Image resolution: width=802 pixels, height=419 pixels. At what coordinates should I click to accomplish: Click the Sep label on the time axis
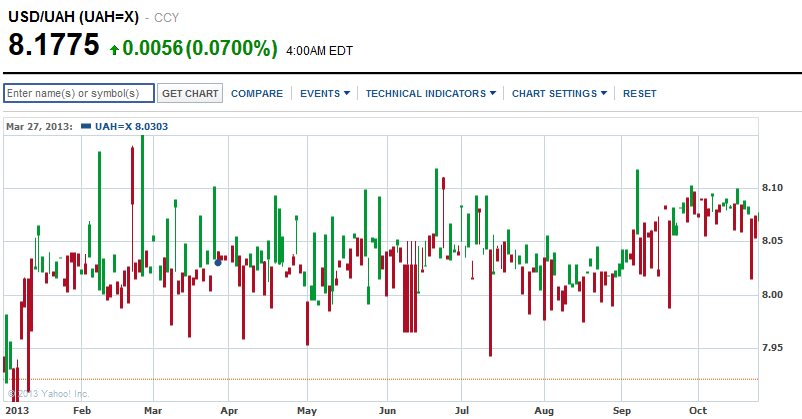point(622,410)
